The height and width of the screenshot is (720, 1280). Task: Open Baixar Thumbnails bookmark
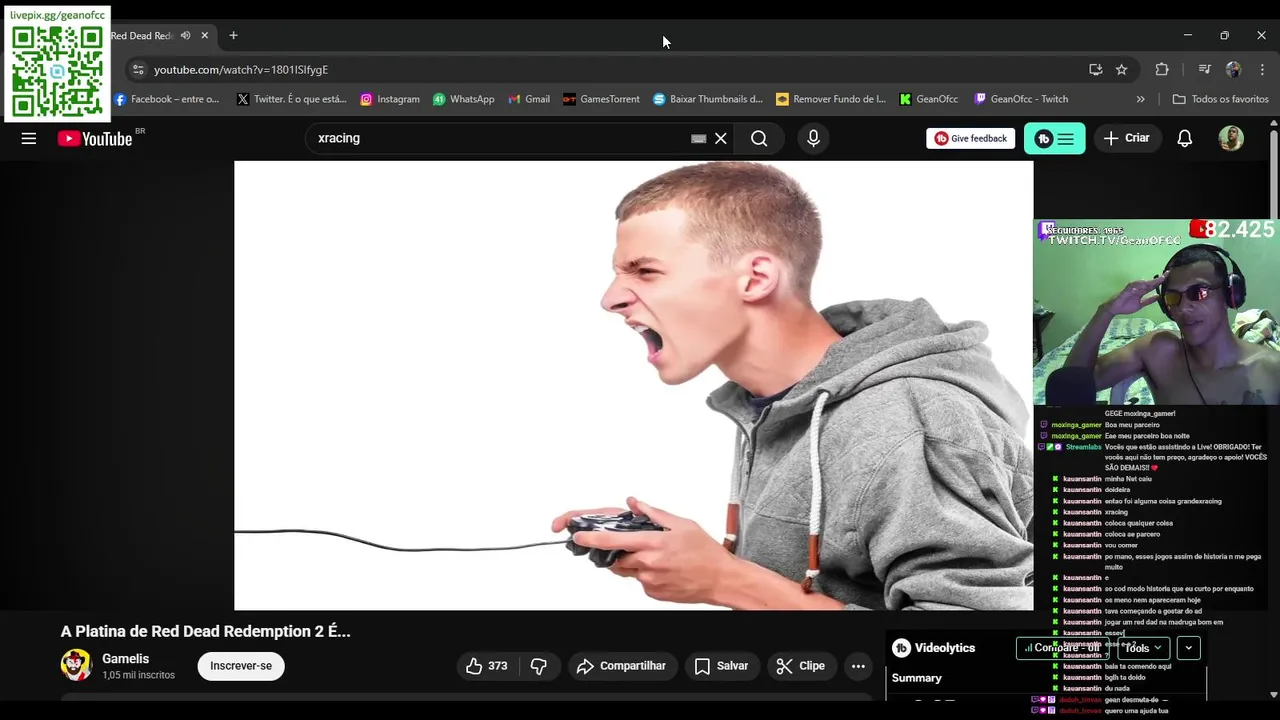pyautogui.click(x=708, y=99)
